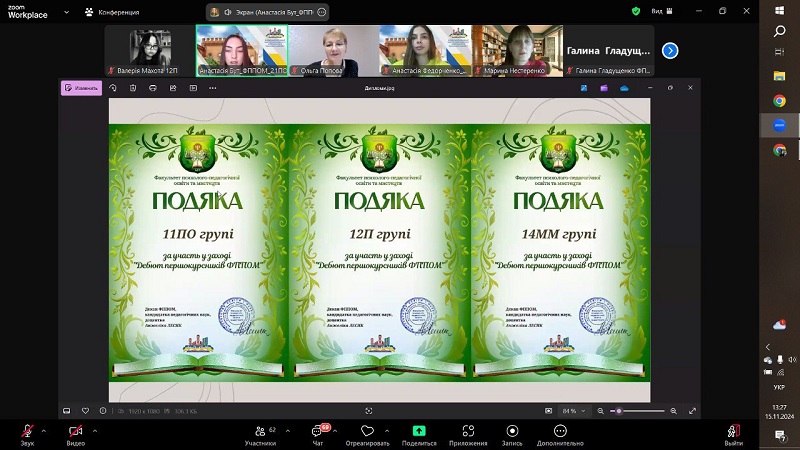Open Task View icon in taskbar
This screenshot has height=450, width=800.
point(780,52)
